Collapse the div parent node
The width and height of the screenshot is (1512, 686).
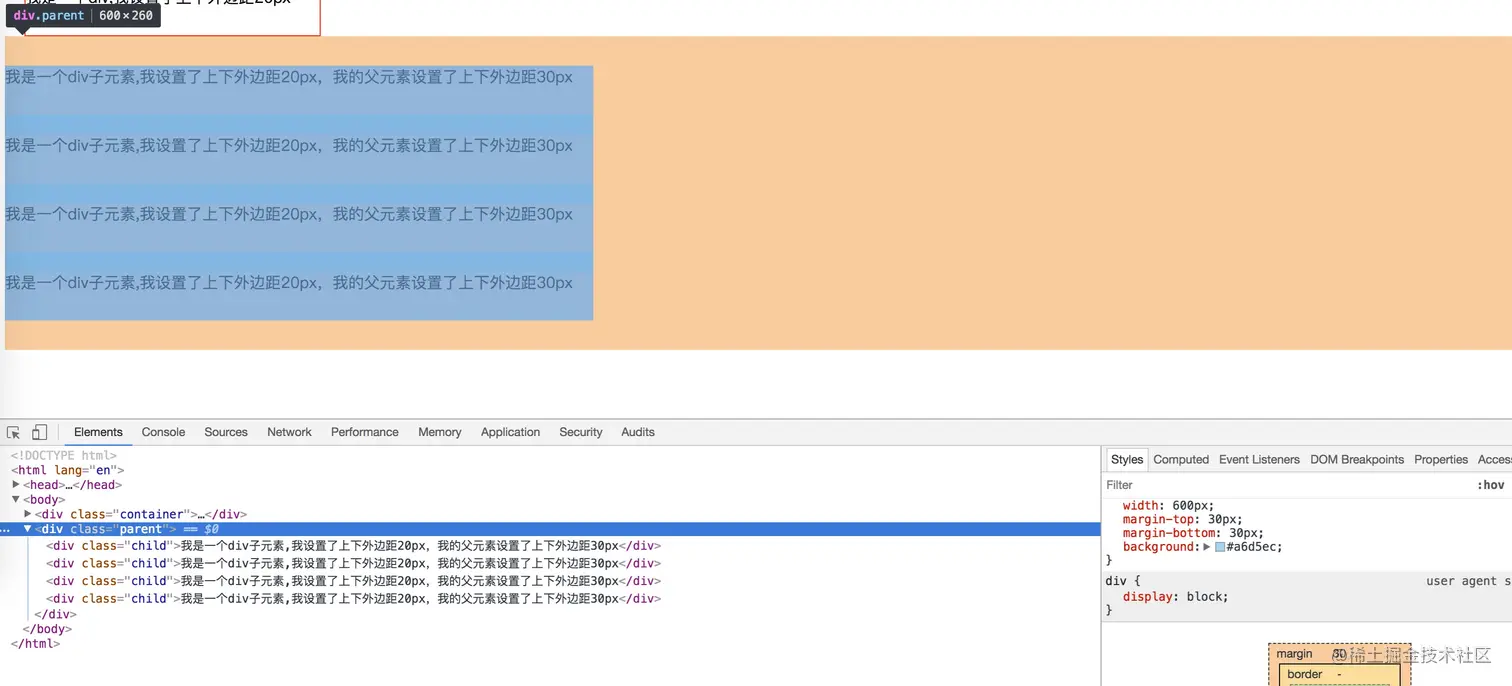pos(28,529)
